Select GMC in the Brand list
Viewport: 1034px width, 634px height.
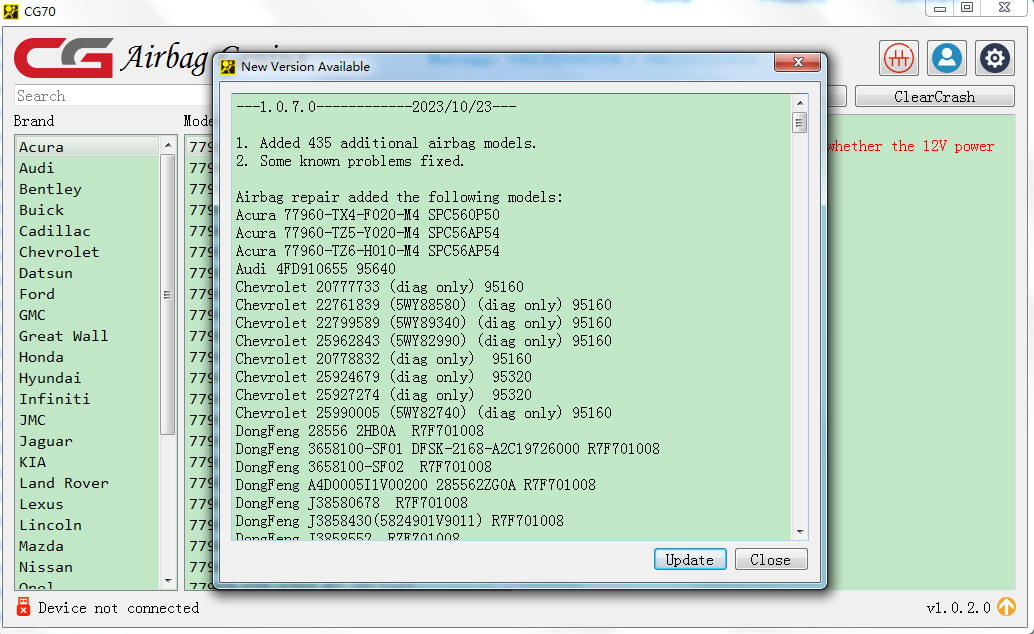click(x=87, y=315)
